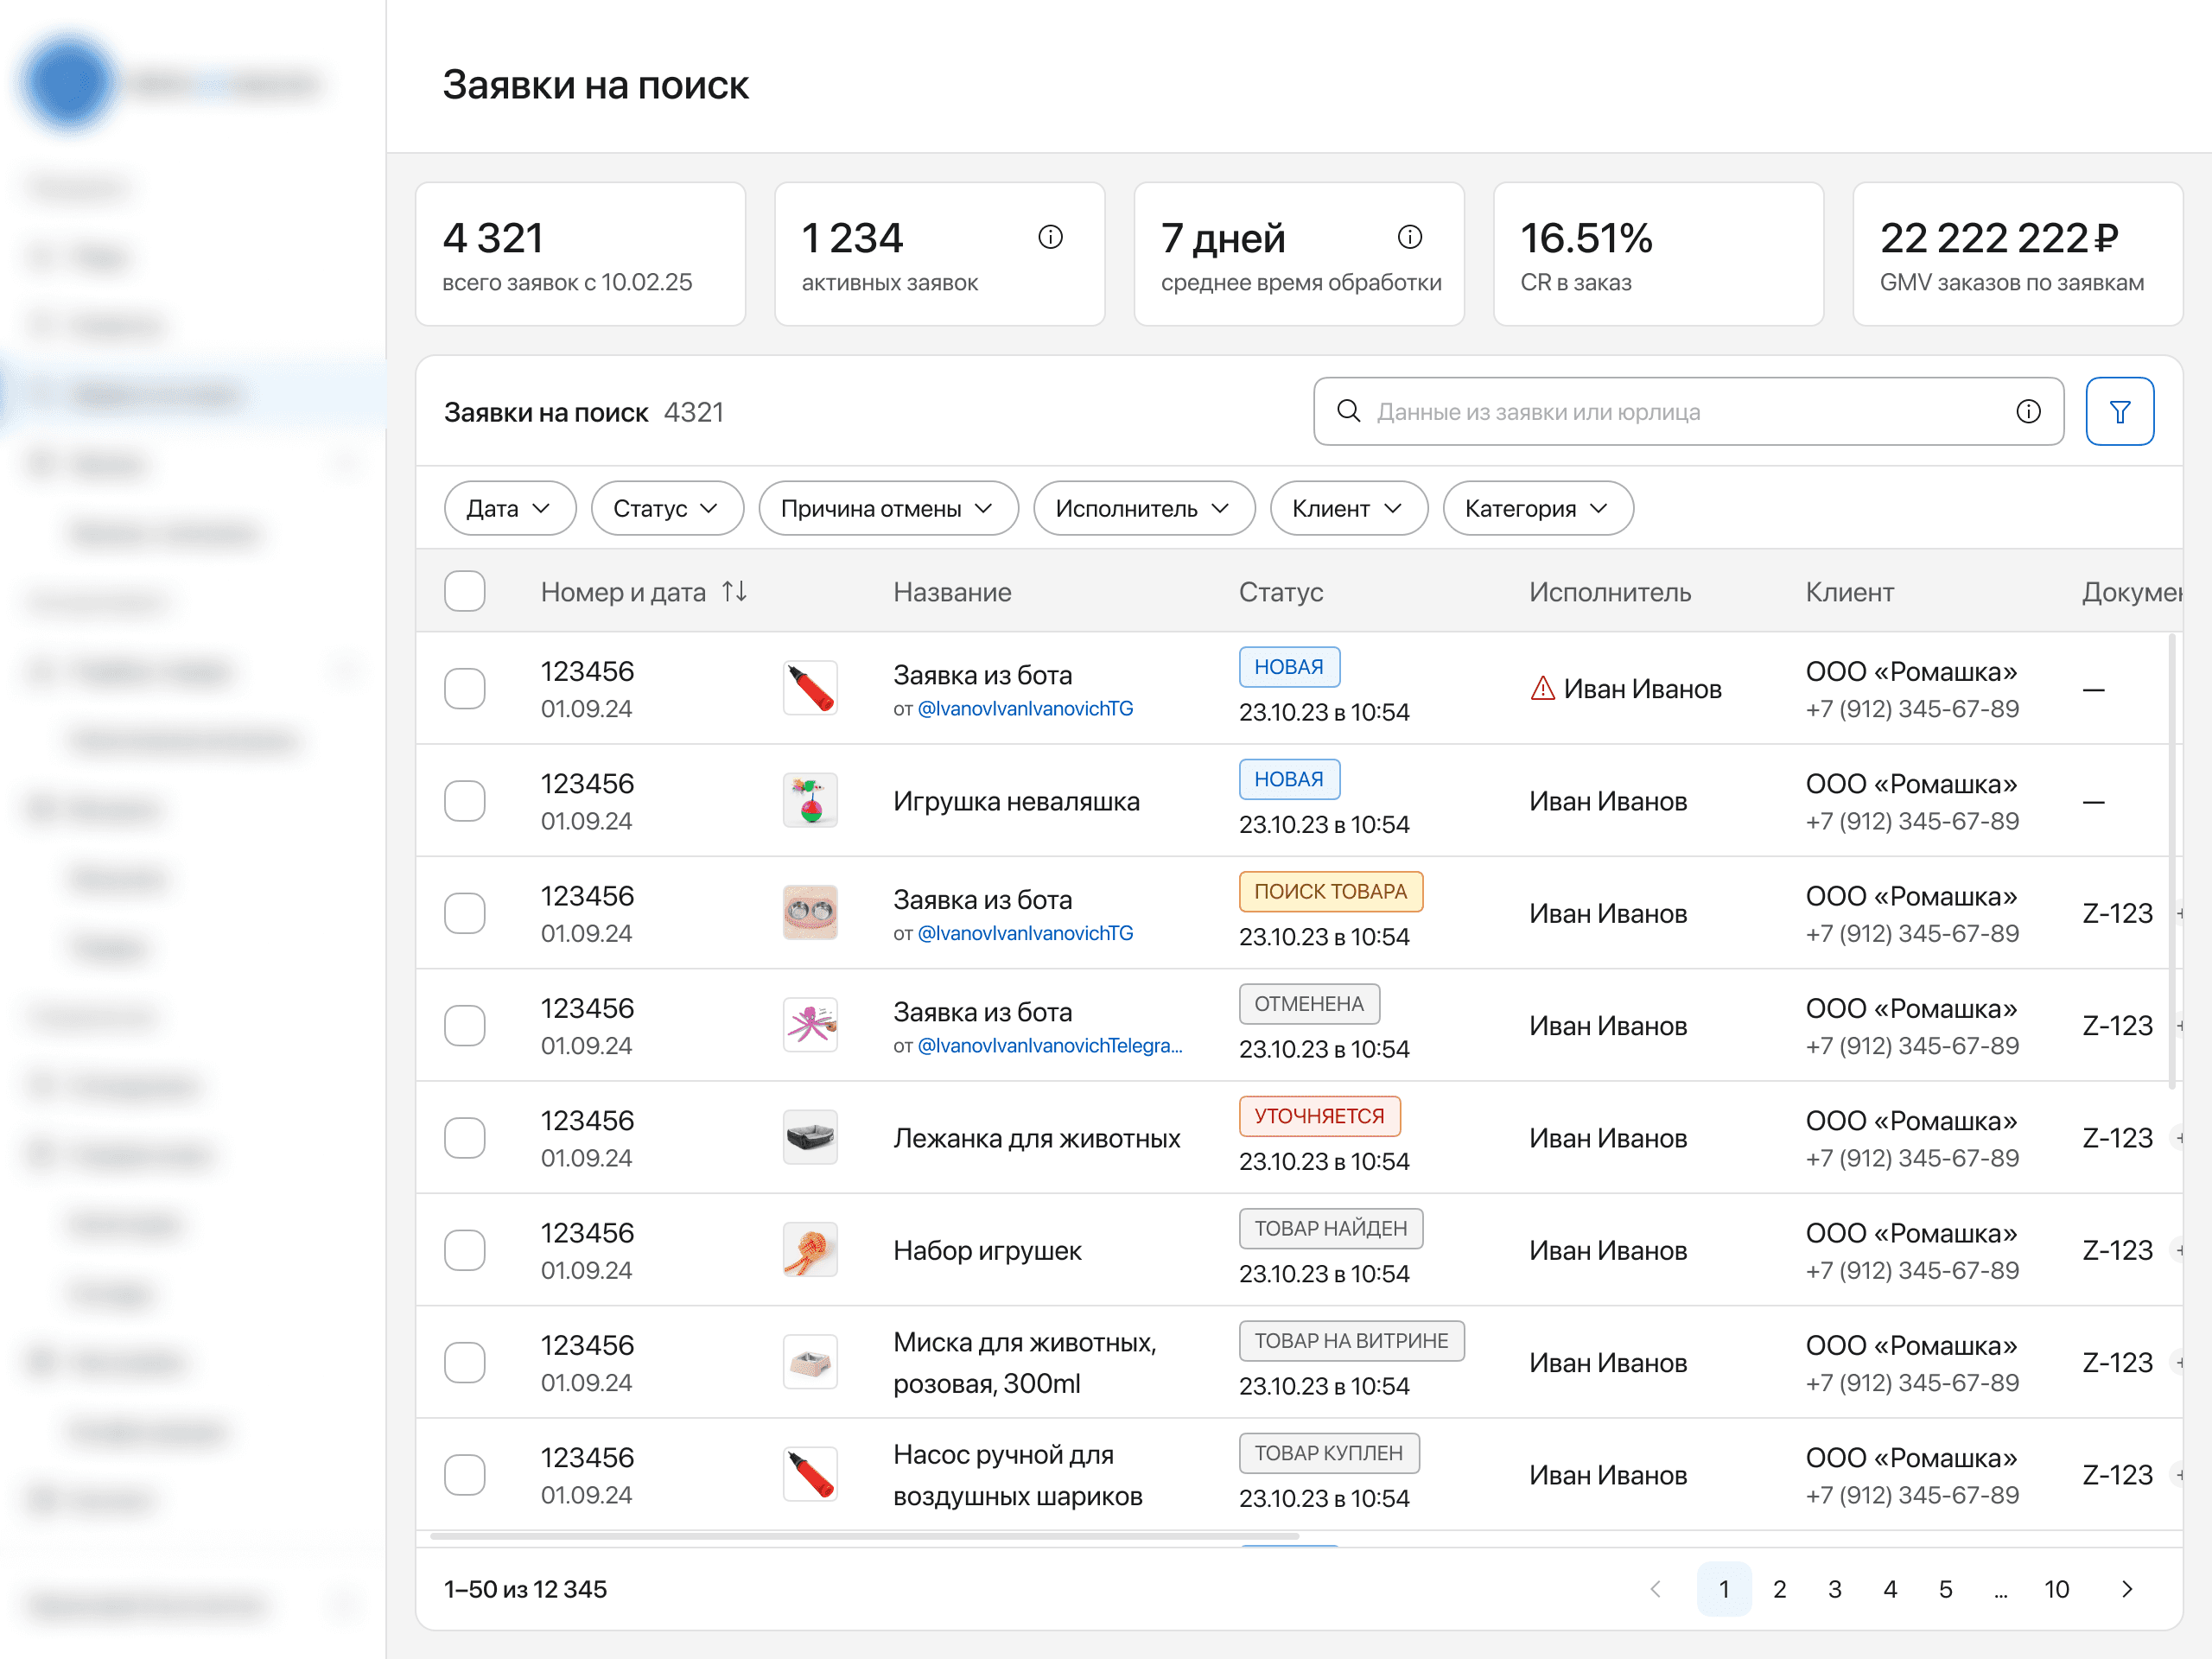Select checkbox for Лежанка для животных row
The width and height of the screenshot is (2212, 1659).
(464, 1138)
